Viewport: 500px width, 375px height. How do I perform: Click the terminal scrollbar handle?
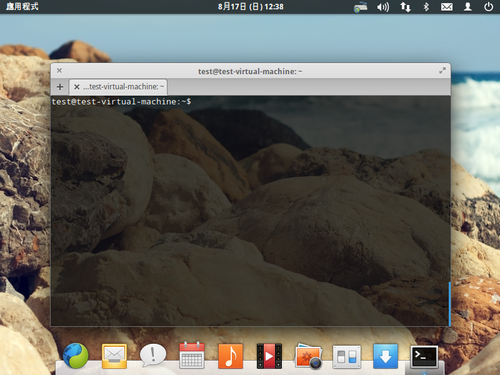click(x=449, y=304)
